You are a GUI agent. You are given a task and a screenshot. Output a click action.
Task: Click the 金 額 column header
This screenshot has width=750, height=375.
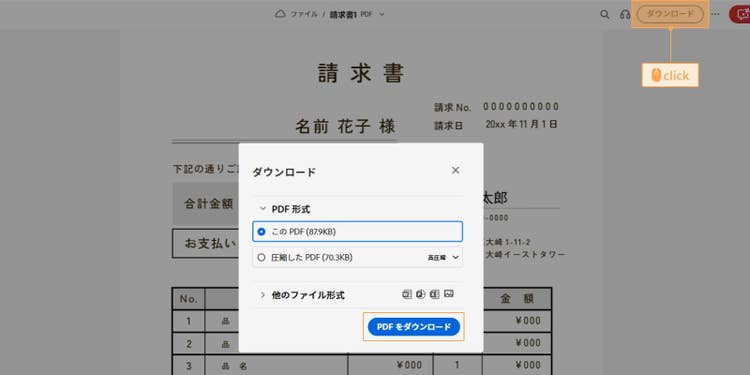pyautogui.click(x=517, y=299)
